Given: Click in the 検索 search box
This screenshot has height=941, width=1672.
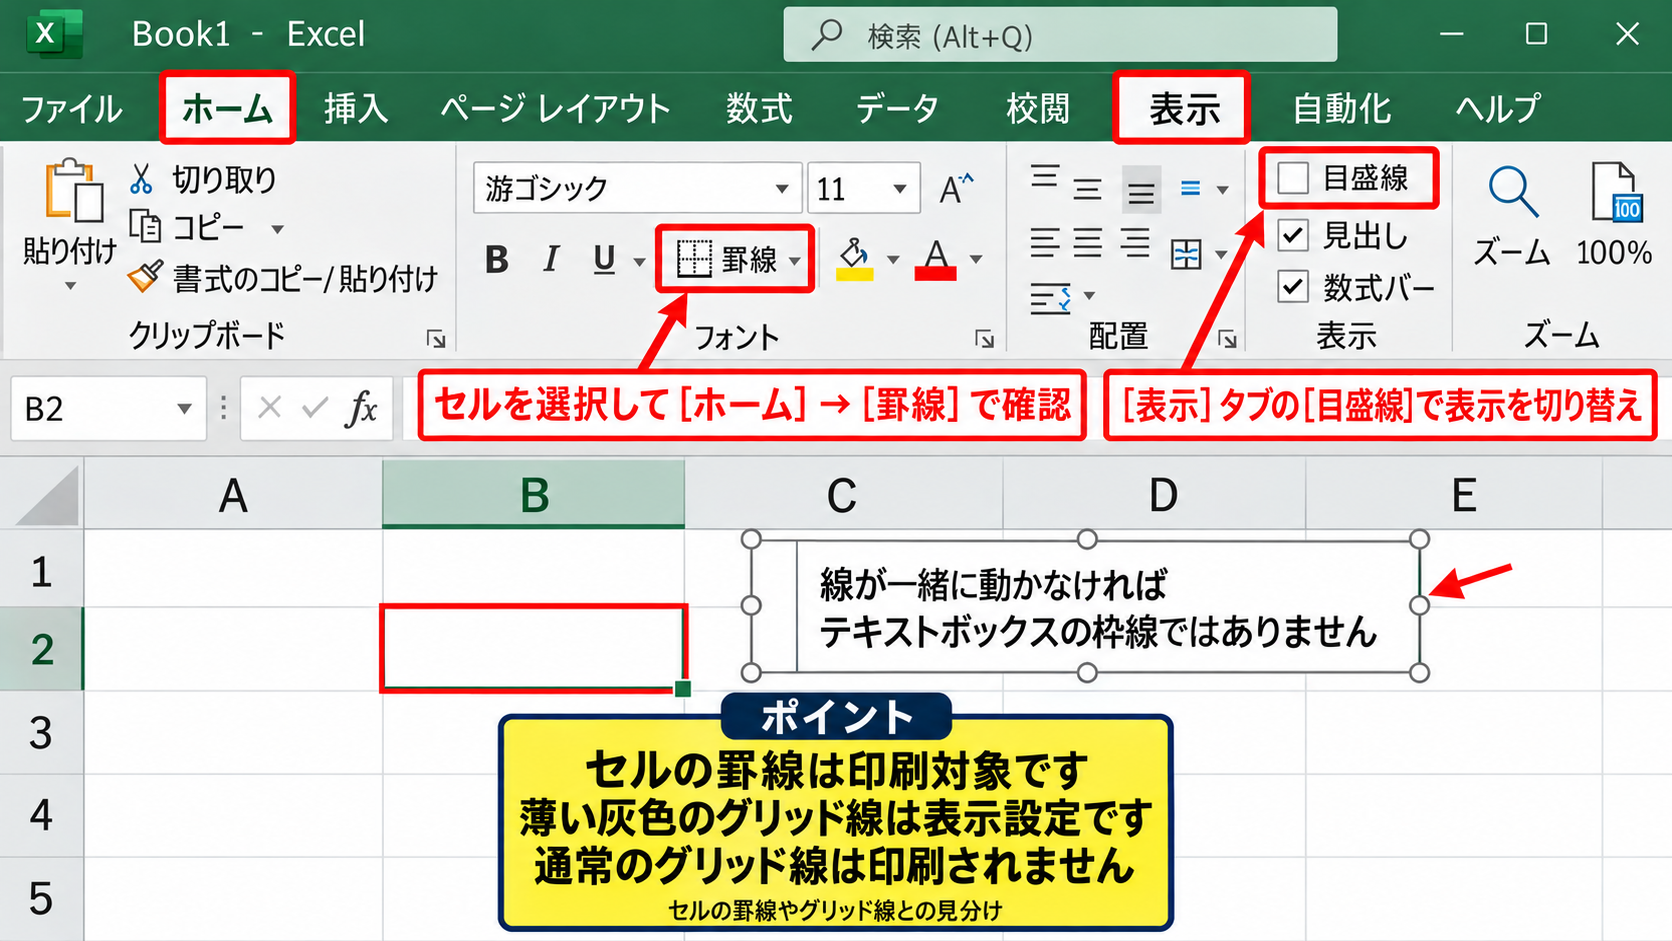Looking at the screenshot, I should tap(1060, 35).
